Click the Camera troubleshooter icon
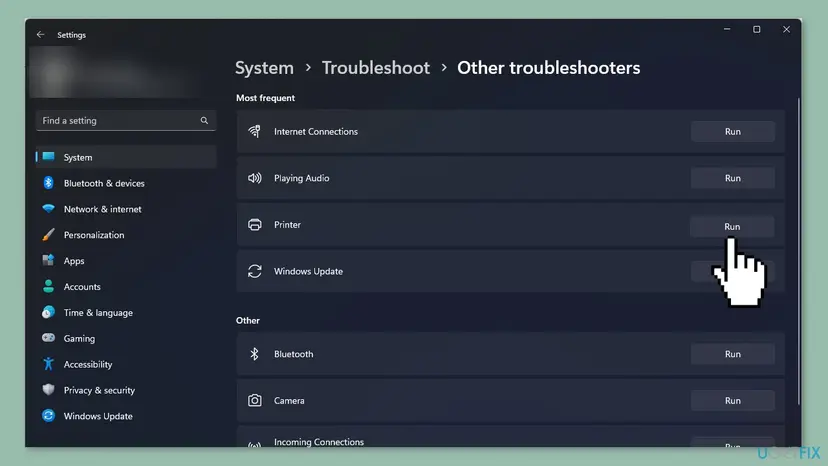 (255, 400)
